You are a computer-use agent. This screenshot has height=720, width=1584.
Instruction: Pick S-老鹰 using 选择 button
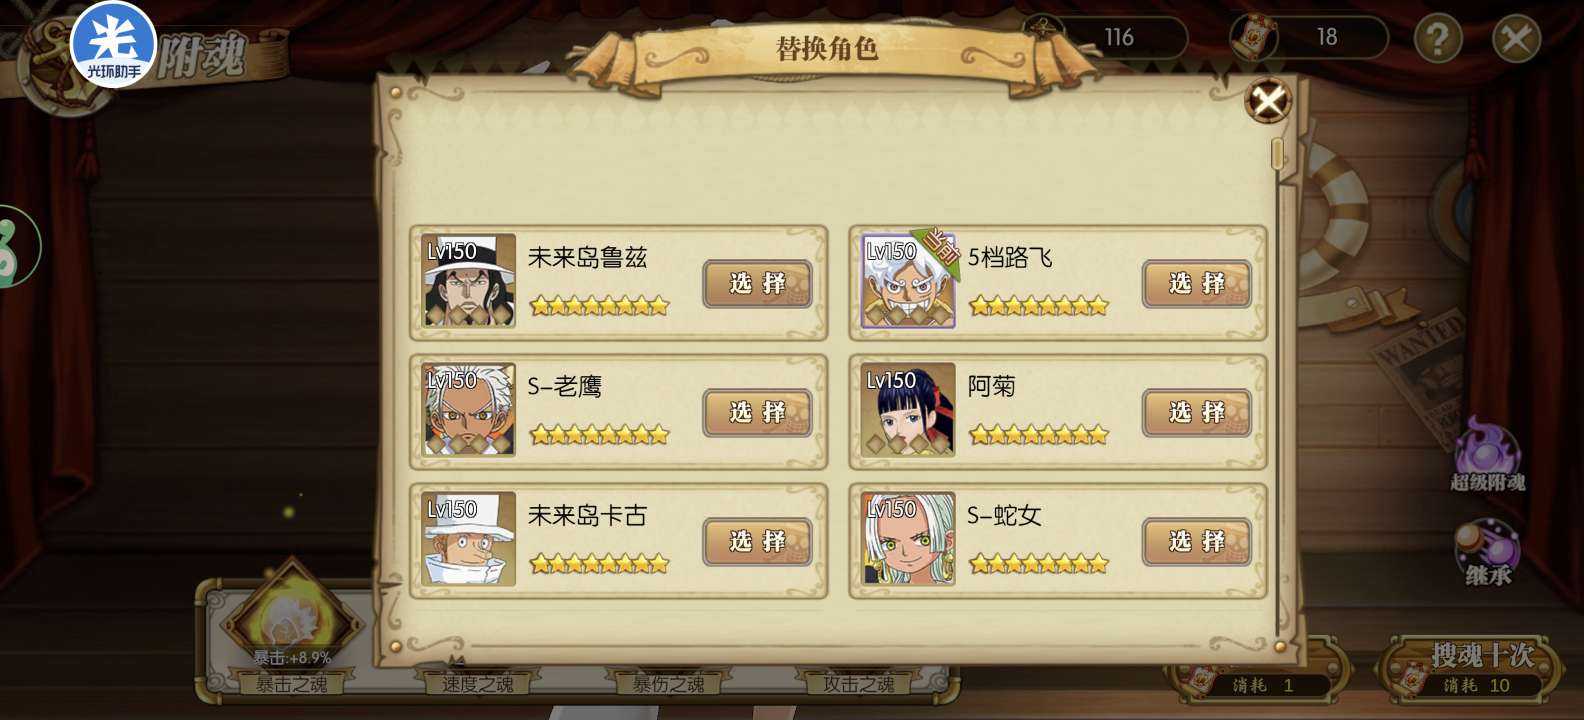(757, 412)
